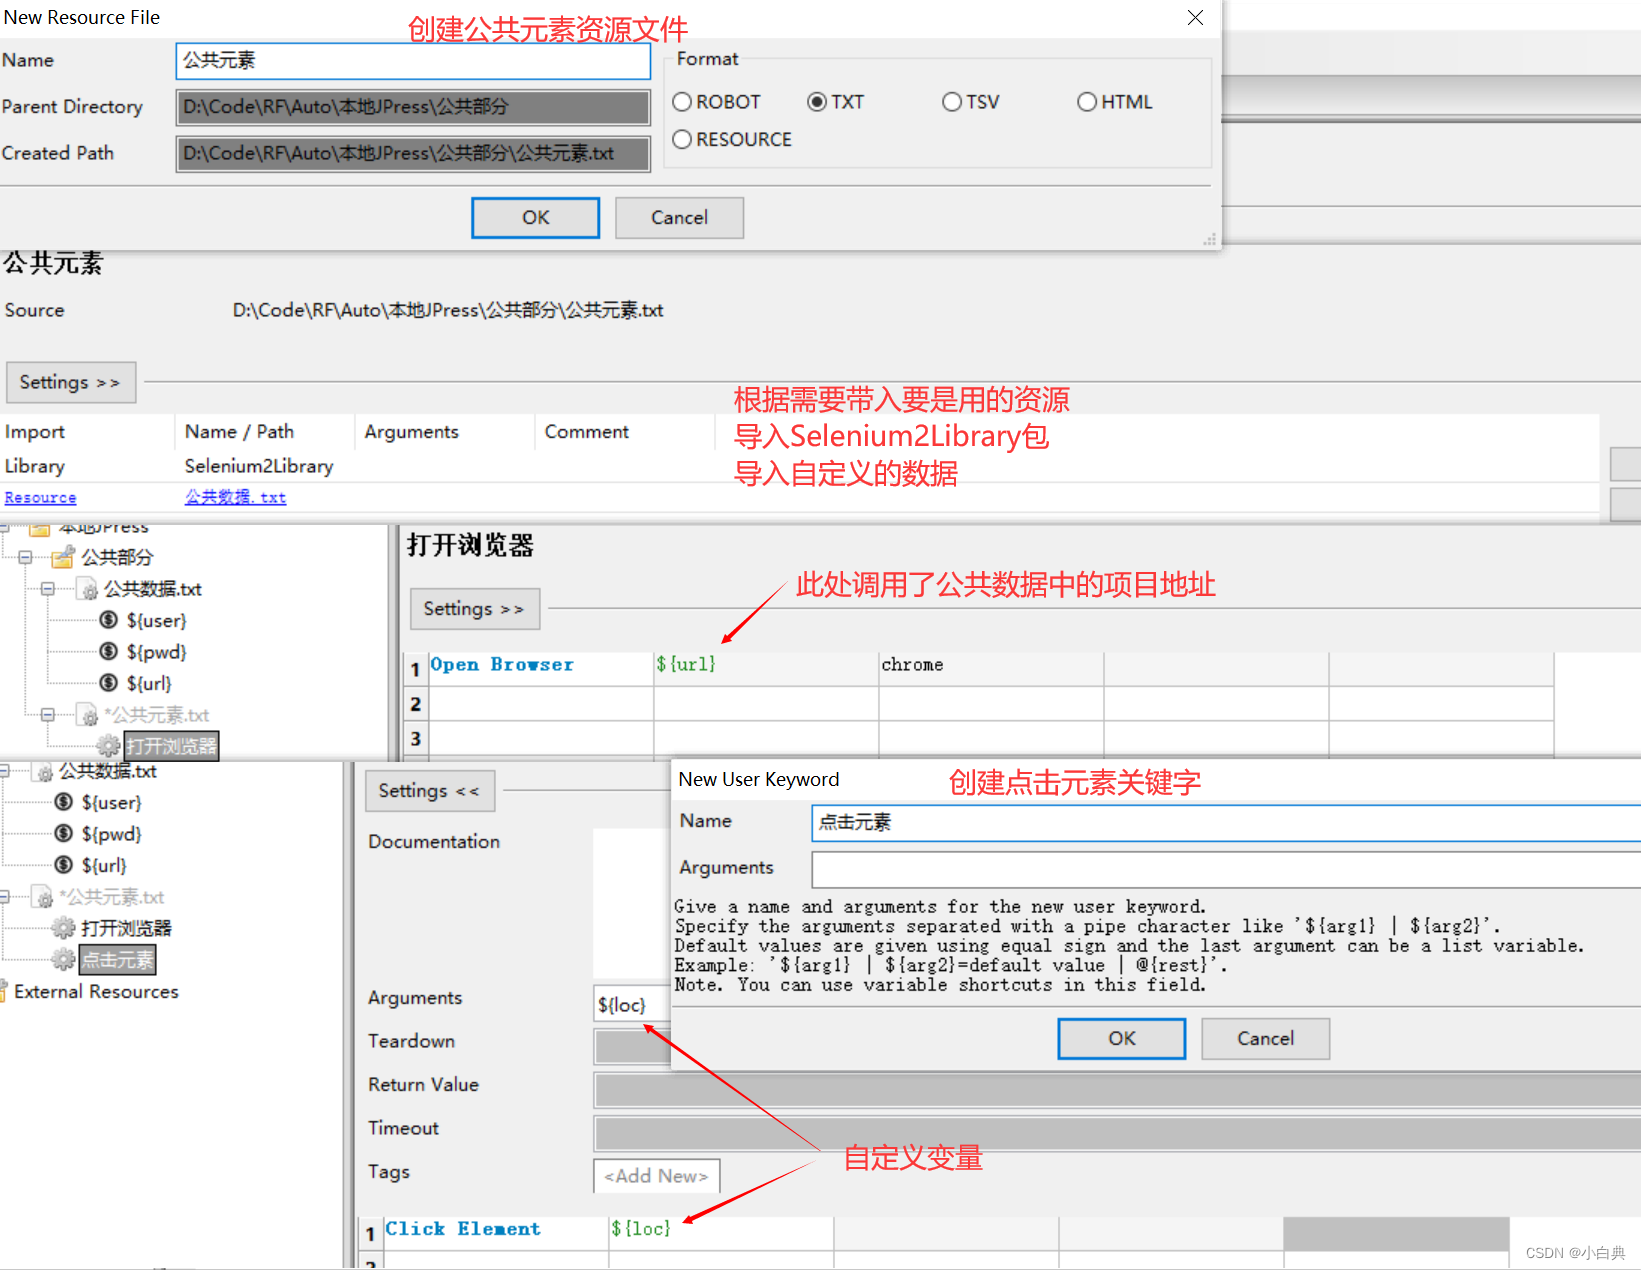Confirm OK in New User Keyword dialog
The image size is (1641, 1270).
coord(1121,1039)
